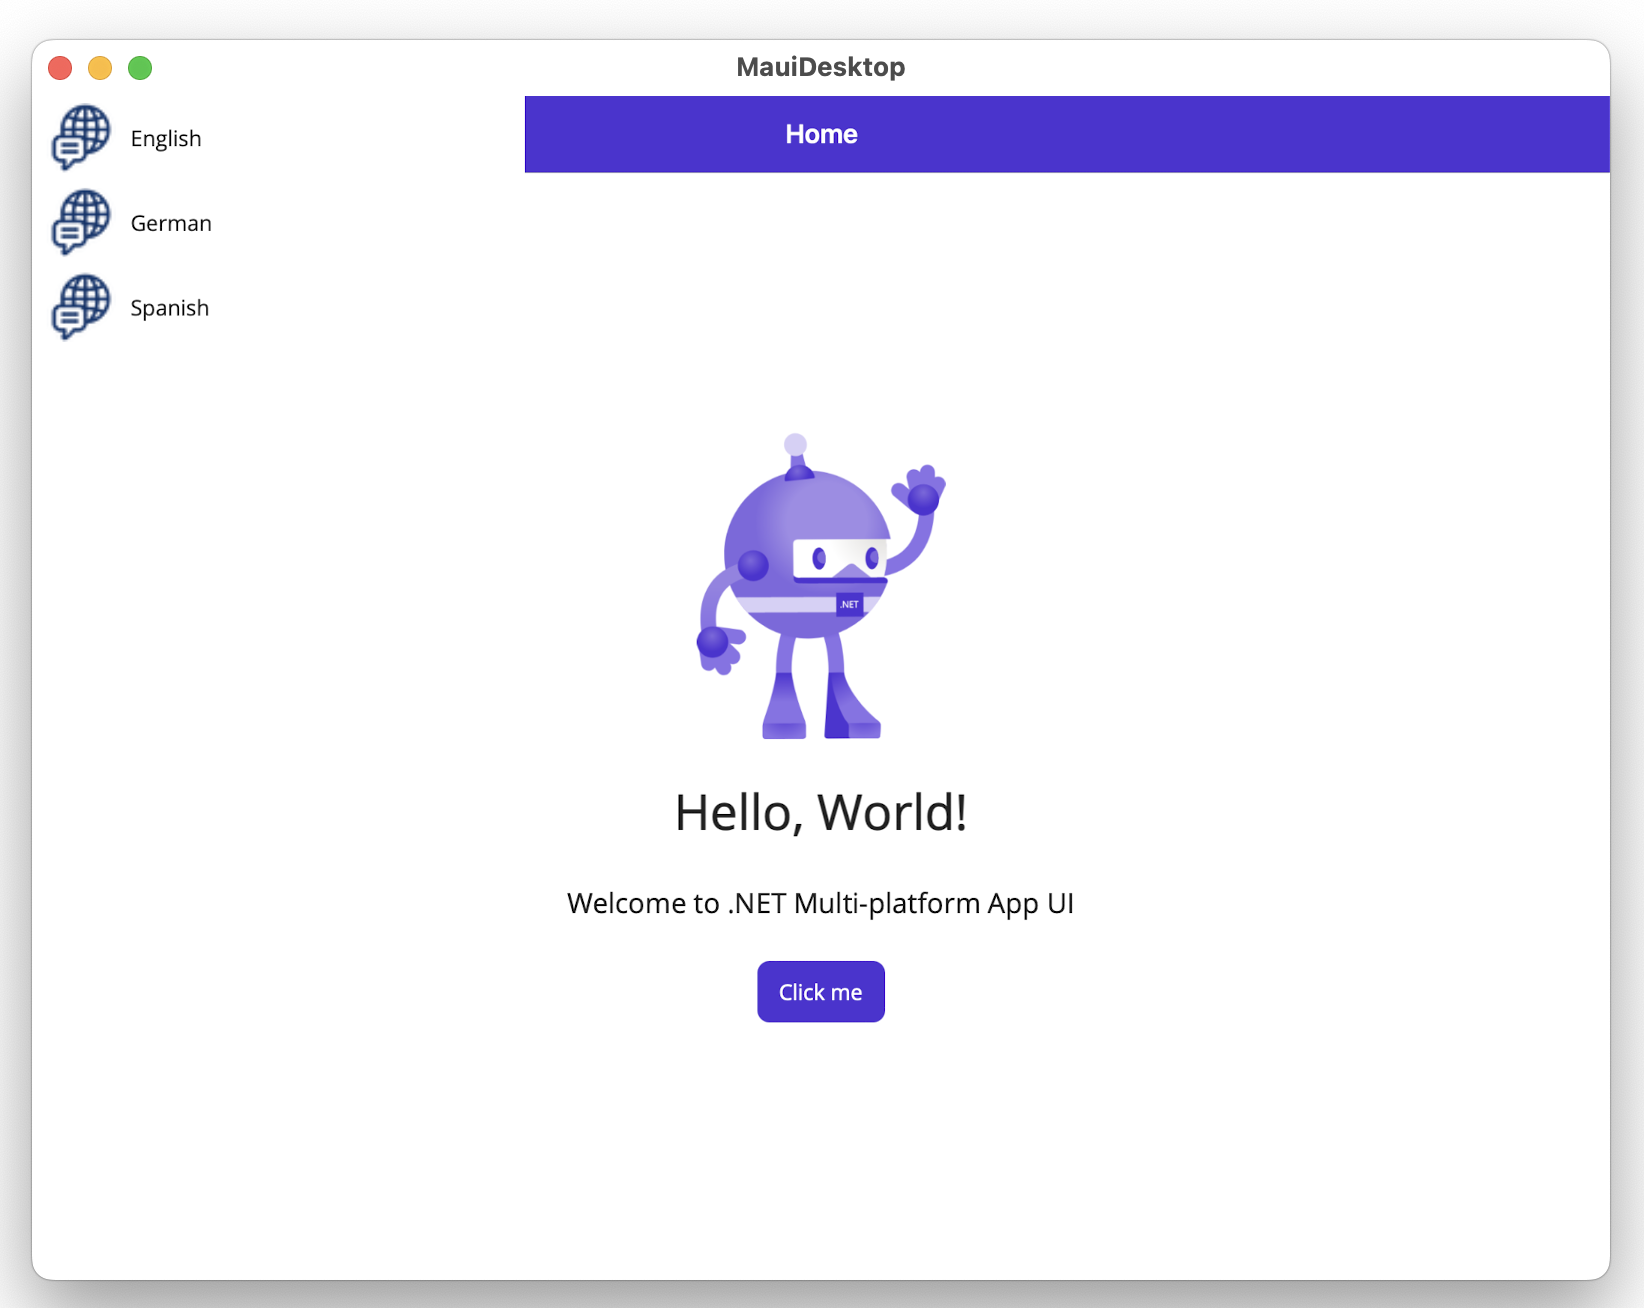Click the Home page title

point(821,134)
